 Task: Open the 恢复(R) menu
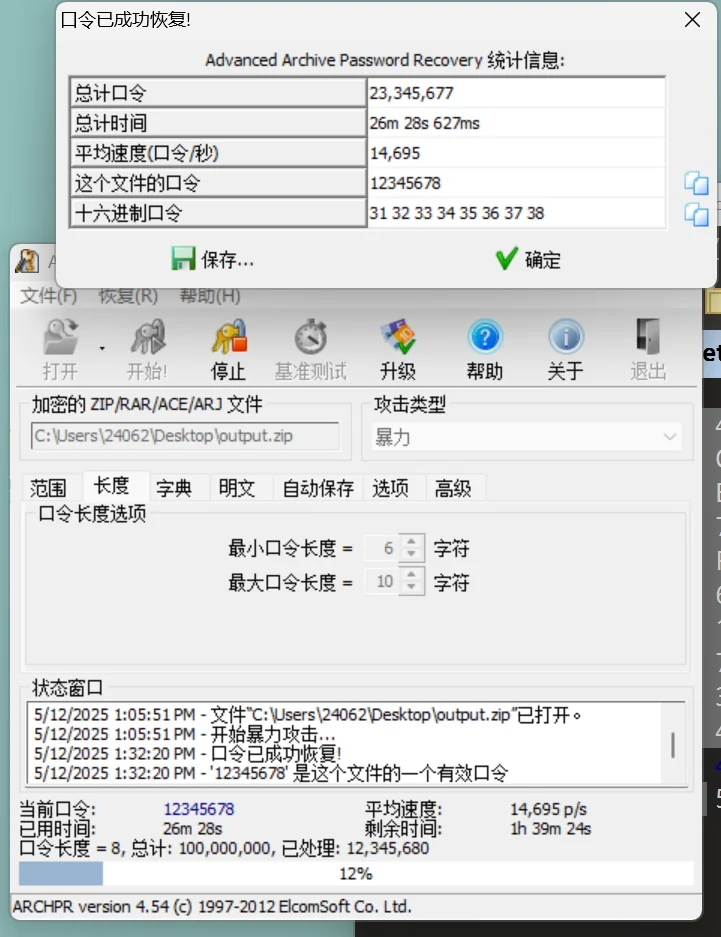[x=128, y=296]
